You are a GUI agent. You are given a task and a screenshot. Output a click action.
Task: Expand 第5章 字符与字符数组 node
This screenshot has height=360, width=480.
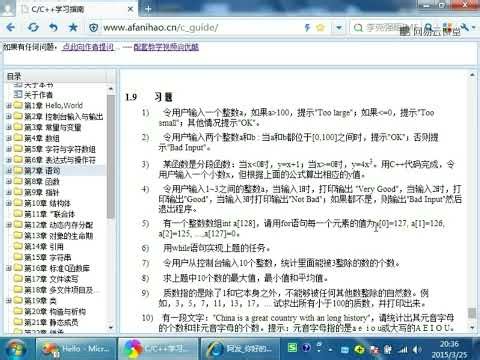click(x=9, y=149)
